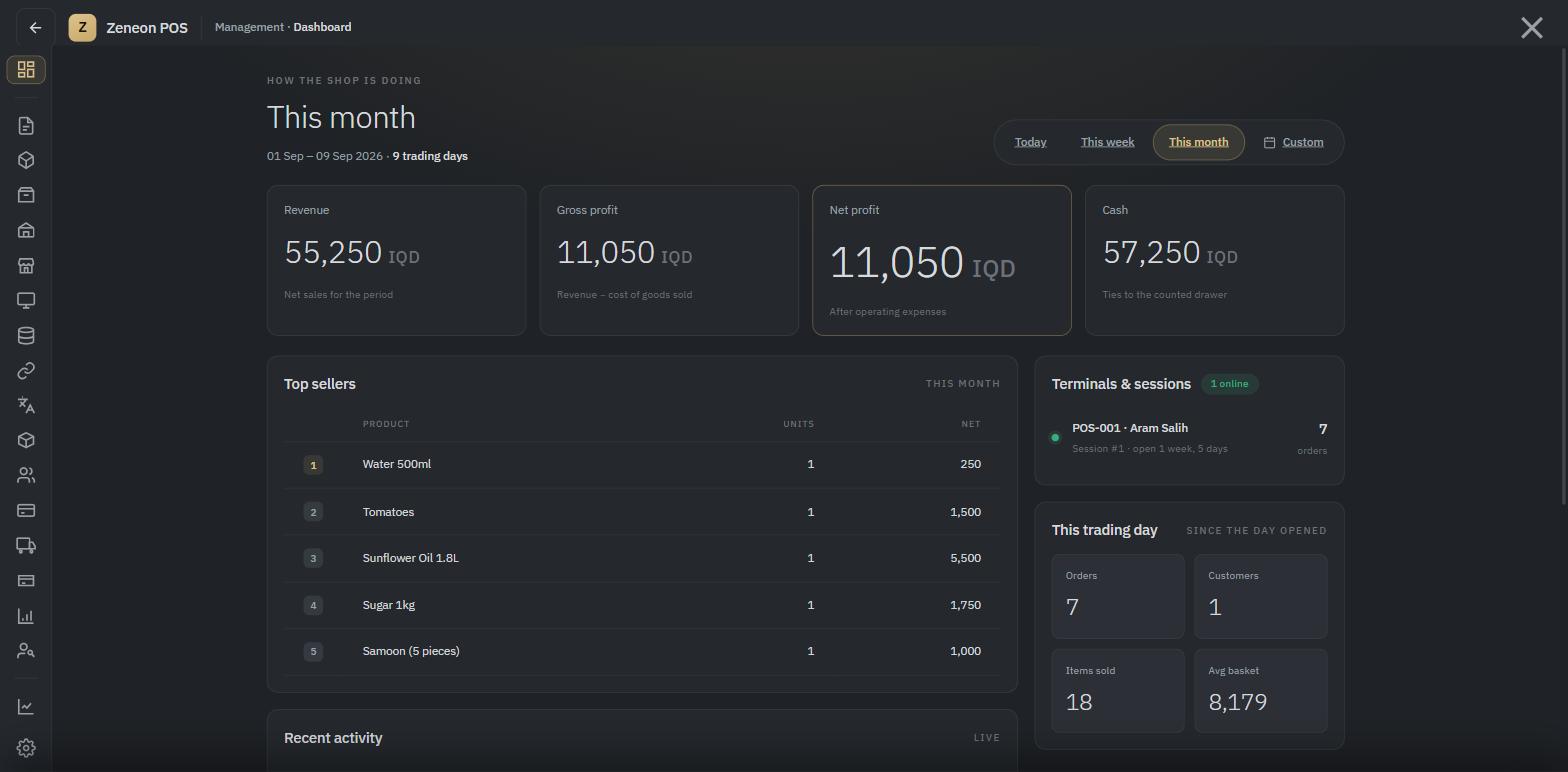Open the Cash card
Viewport: 1568px width, 772px height.
tap(1214, 260)
